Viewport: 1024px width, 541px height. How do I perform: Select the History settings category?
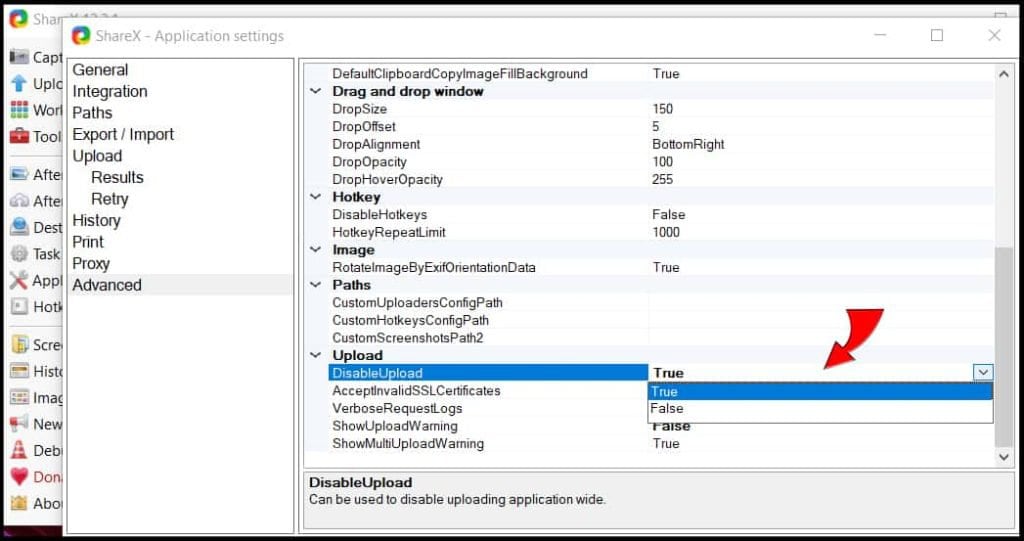(x=97, y=221)
